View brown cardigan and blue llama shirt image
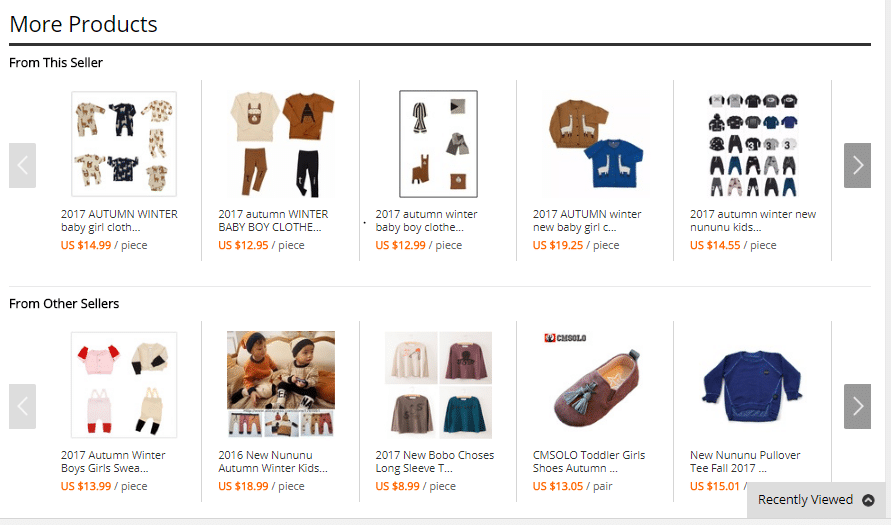 click(596, 144)
